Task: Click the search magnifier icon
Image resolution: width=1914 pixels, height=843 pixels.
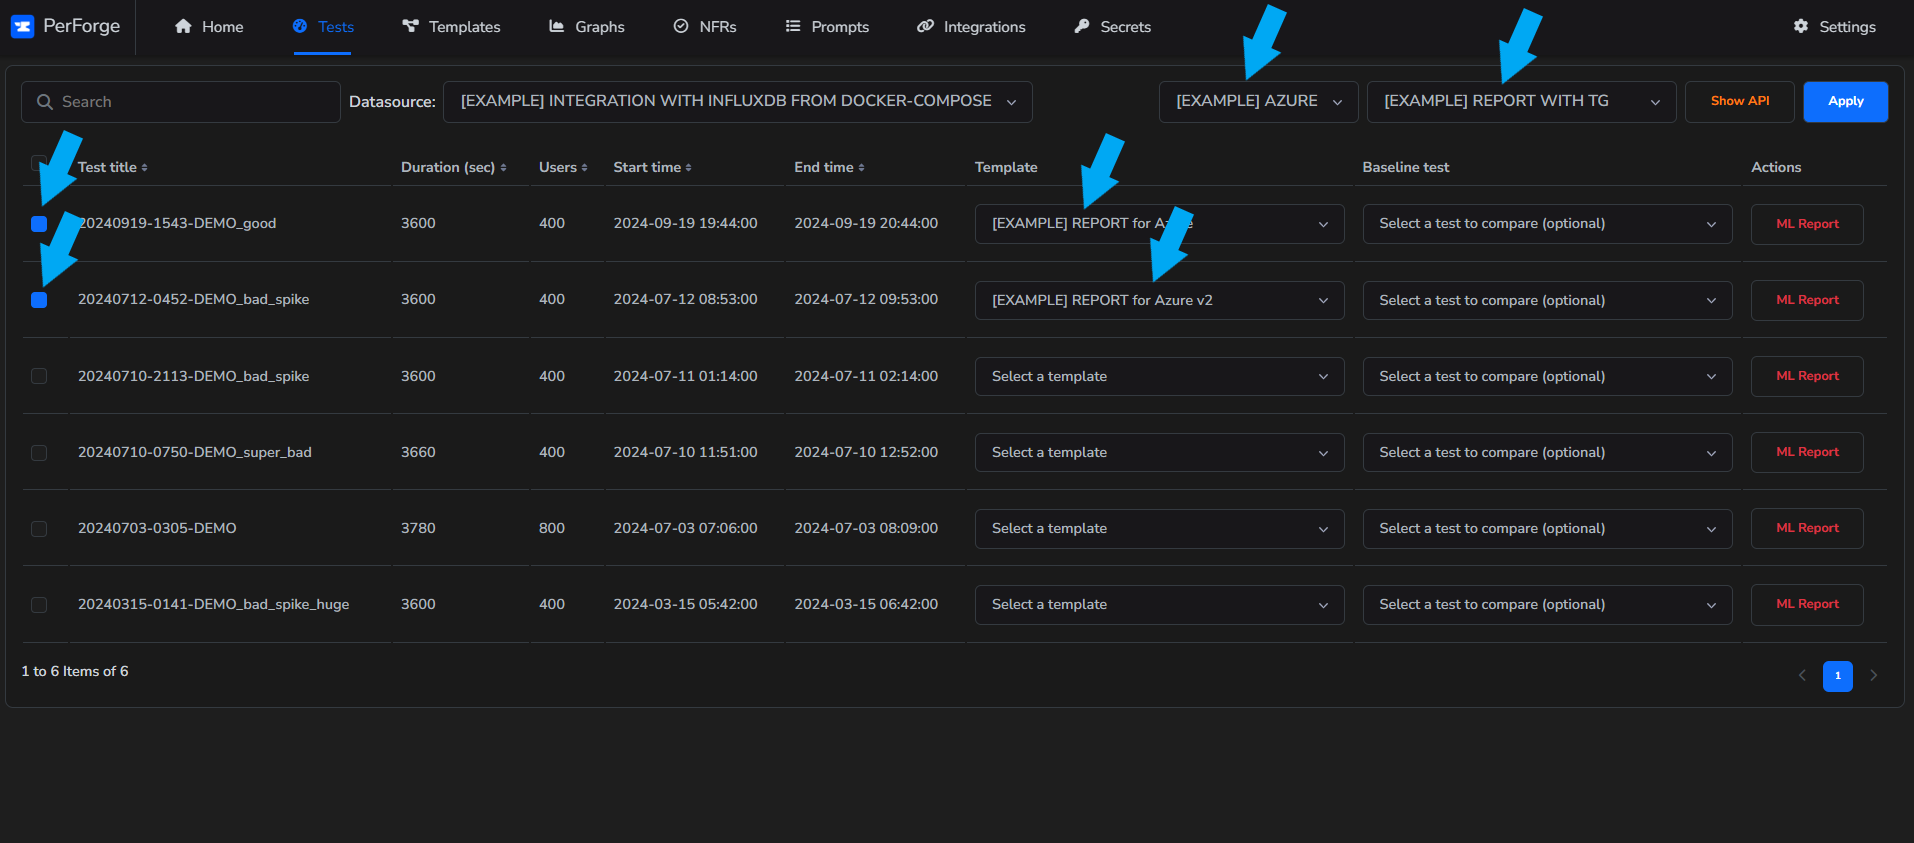Action: 45,102
